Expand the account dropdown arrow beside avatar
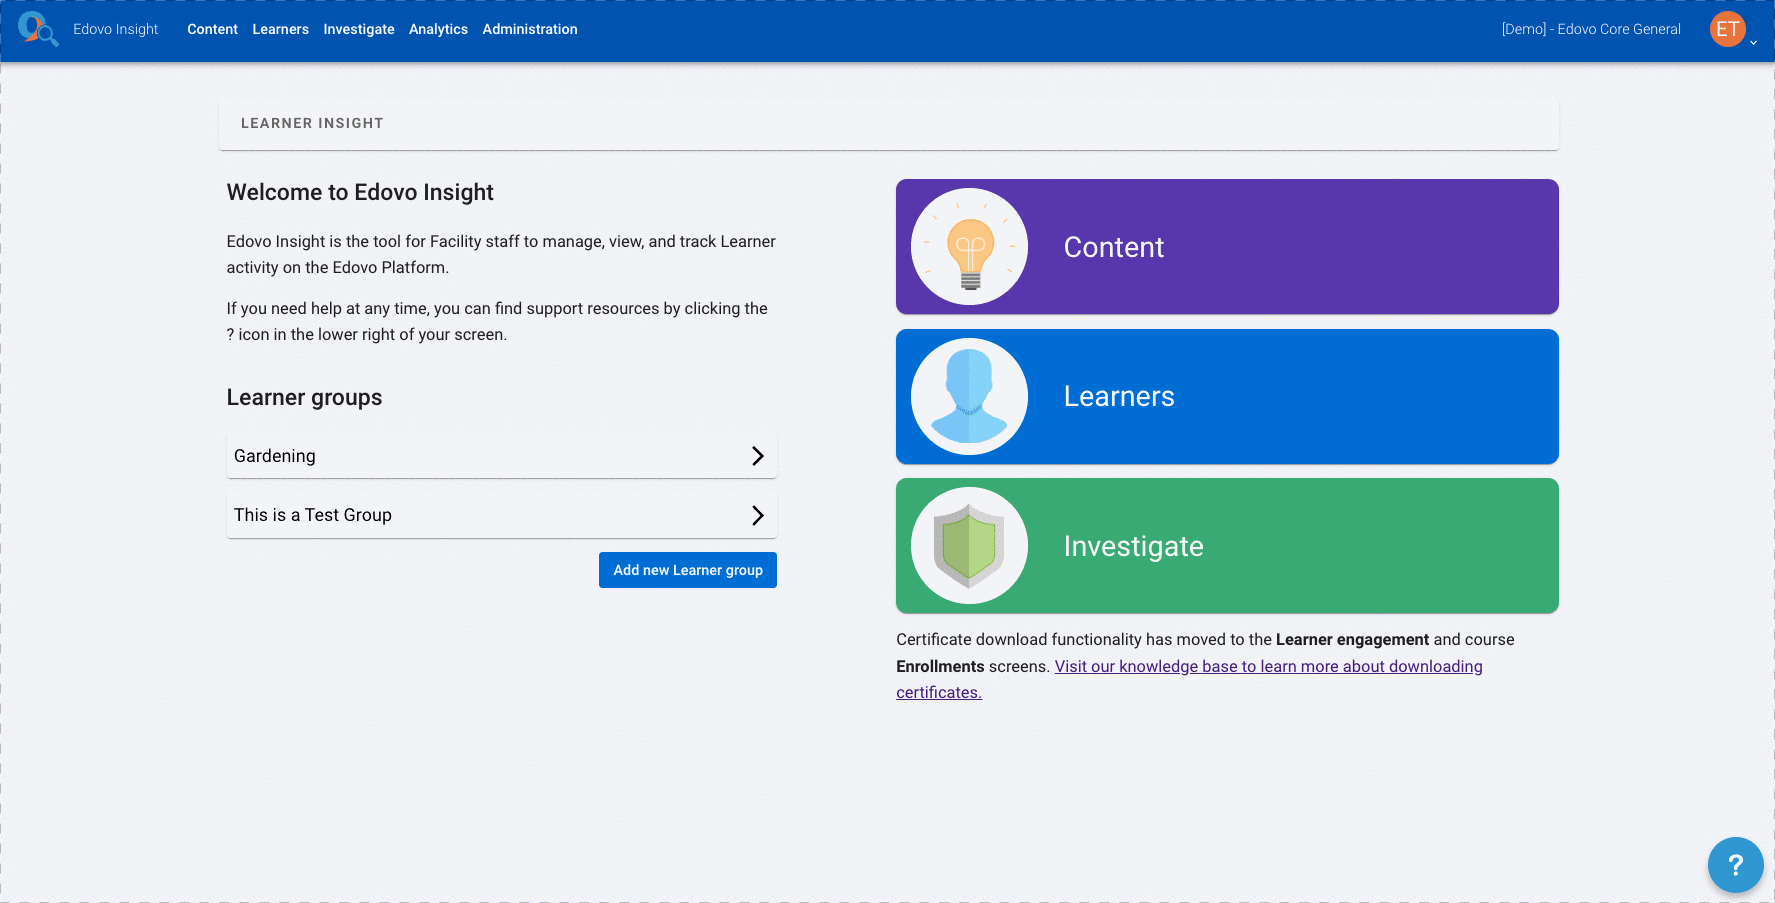The image size is (1775, 903). pyautogui.click(x=1753, y=43)
